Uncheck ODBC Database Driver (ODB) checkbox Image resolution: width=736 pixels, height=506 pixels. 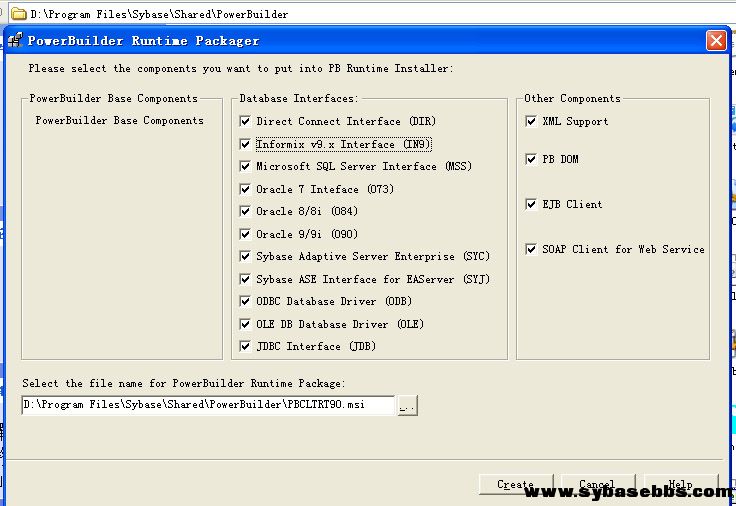245,301
